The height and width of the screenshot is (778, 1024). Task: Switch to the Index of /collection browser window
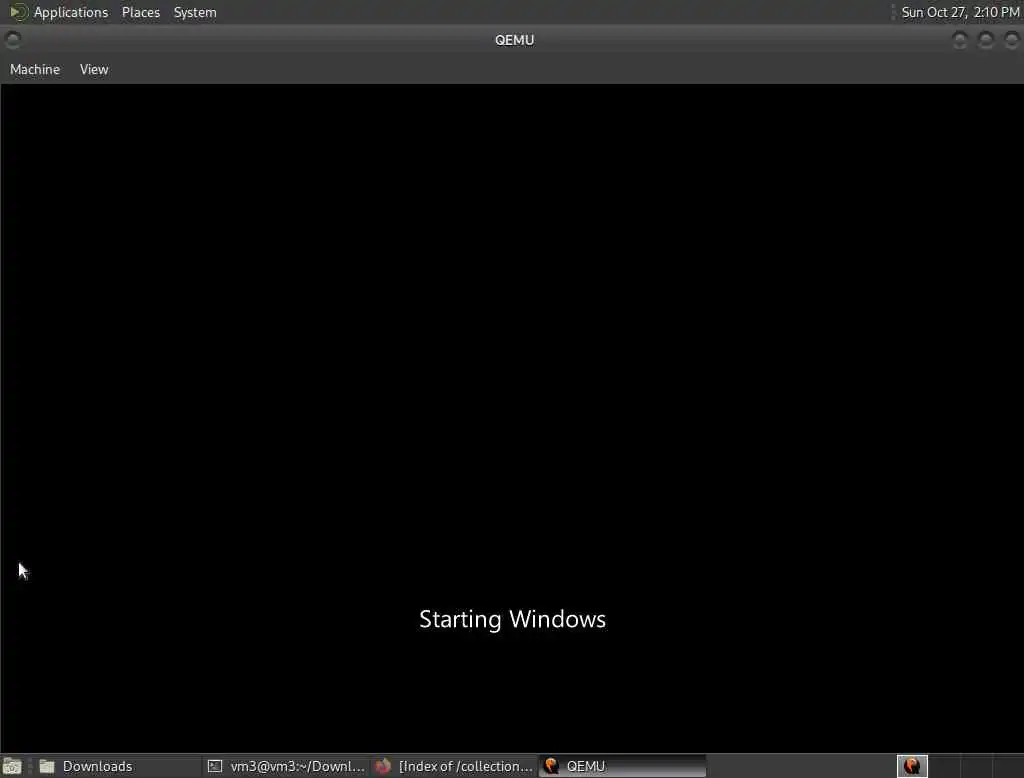[x=455, y=766]
